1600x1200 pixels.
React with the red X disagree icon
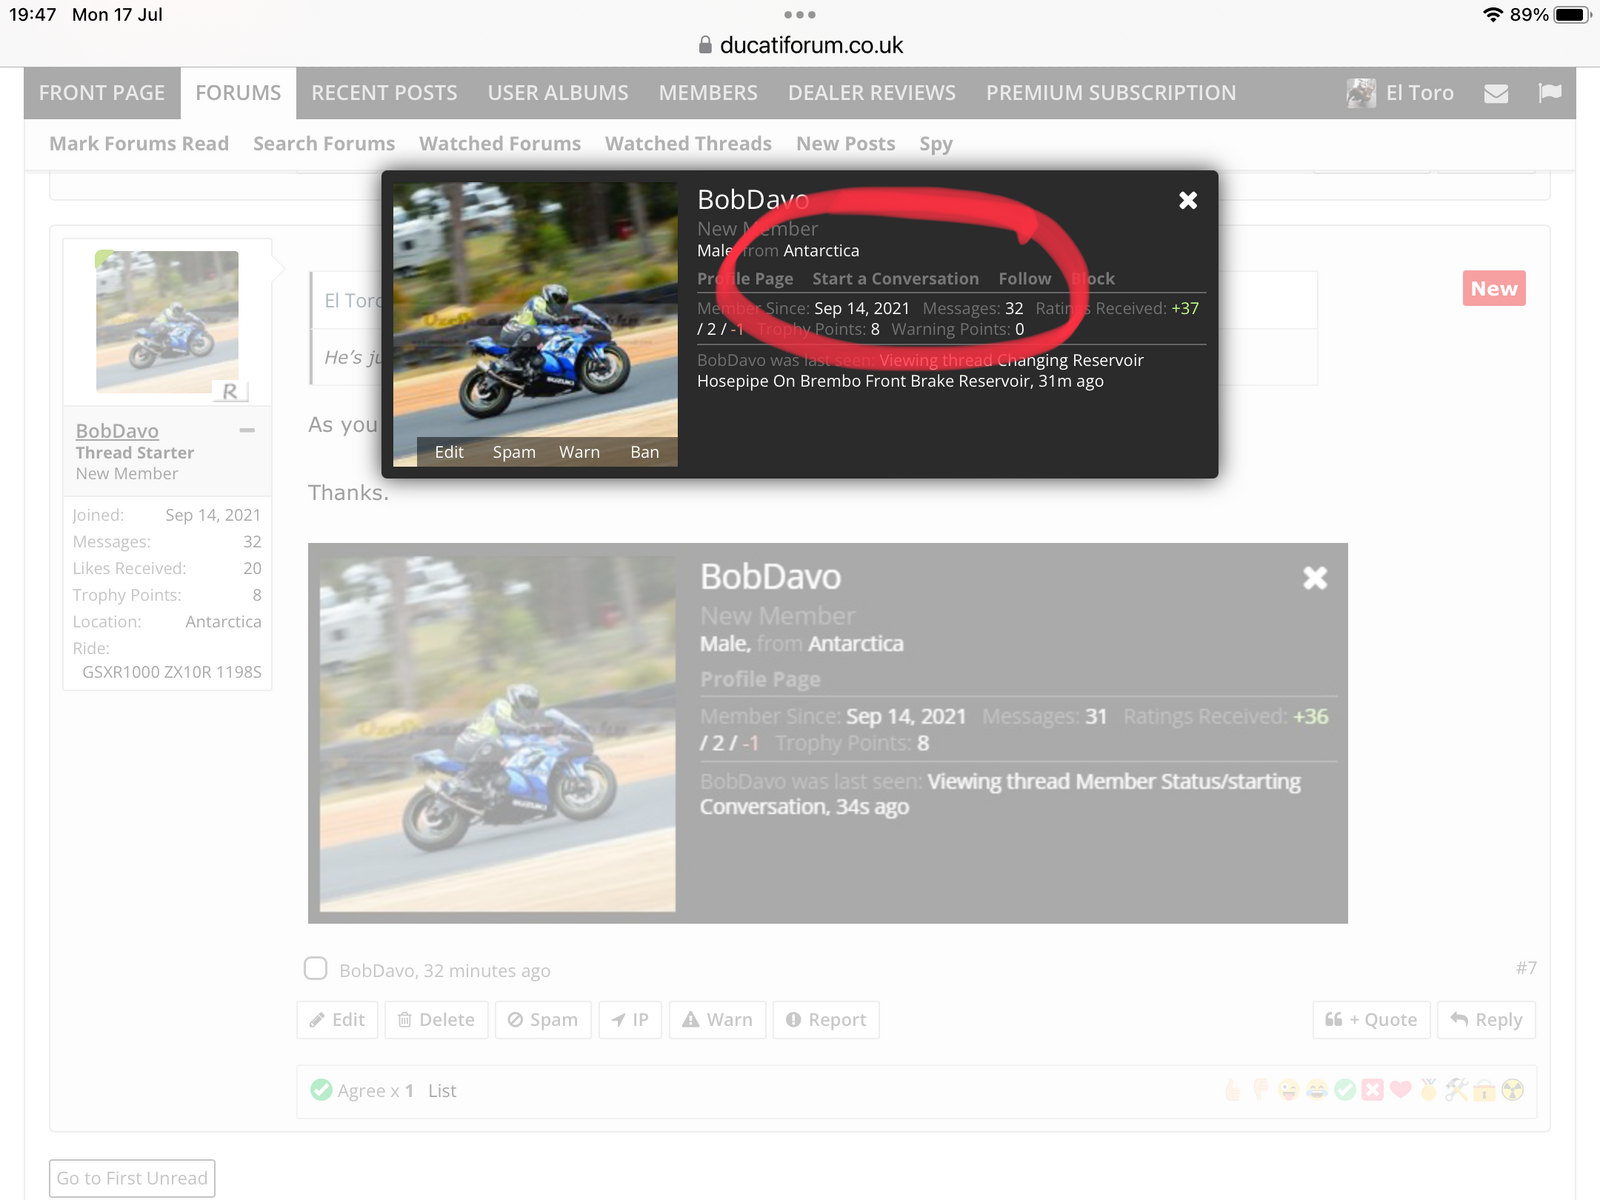pyautogui.click(x=1373, y=1090)
